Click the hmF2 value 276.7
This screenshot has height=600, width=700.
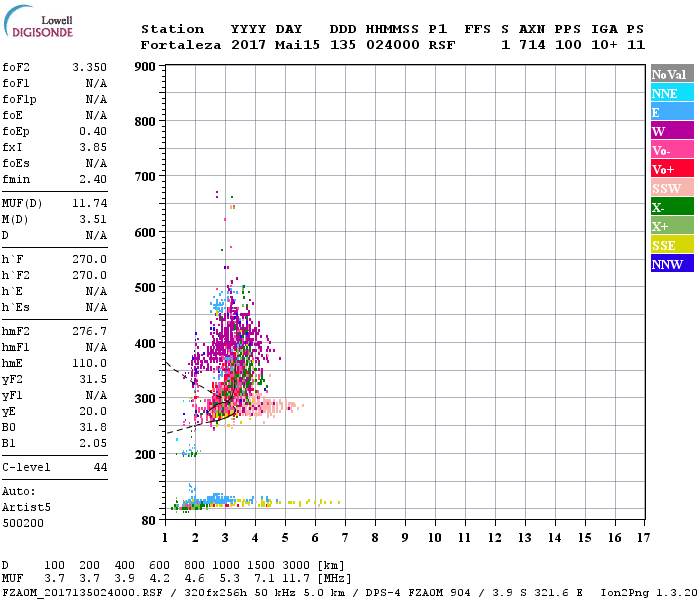90,330
